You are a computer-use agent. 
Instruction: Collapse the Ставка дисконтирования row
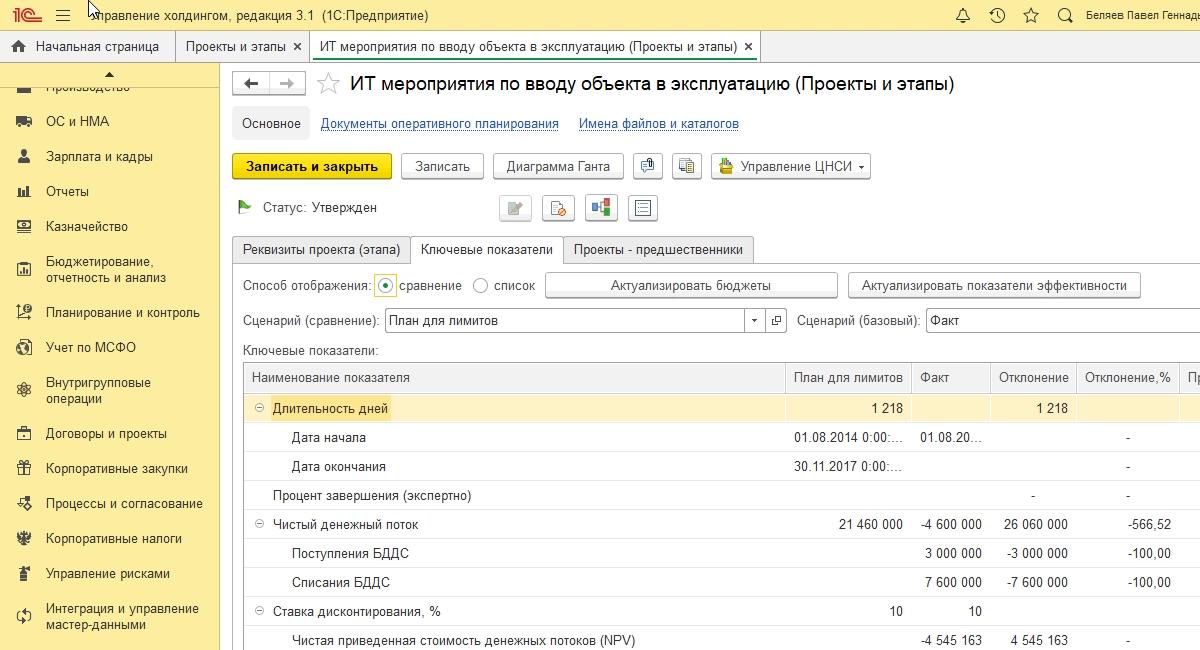click(x=259, y=611)
